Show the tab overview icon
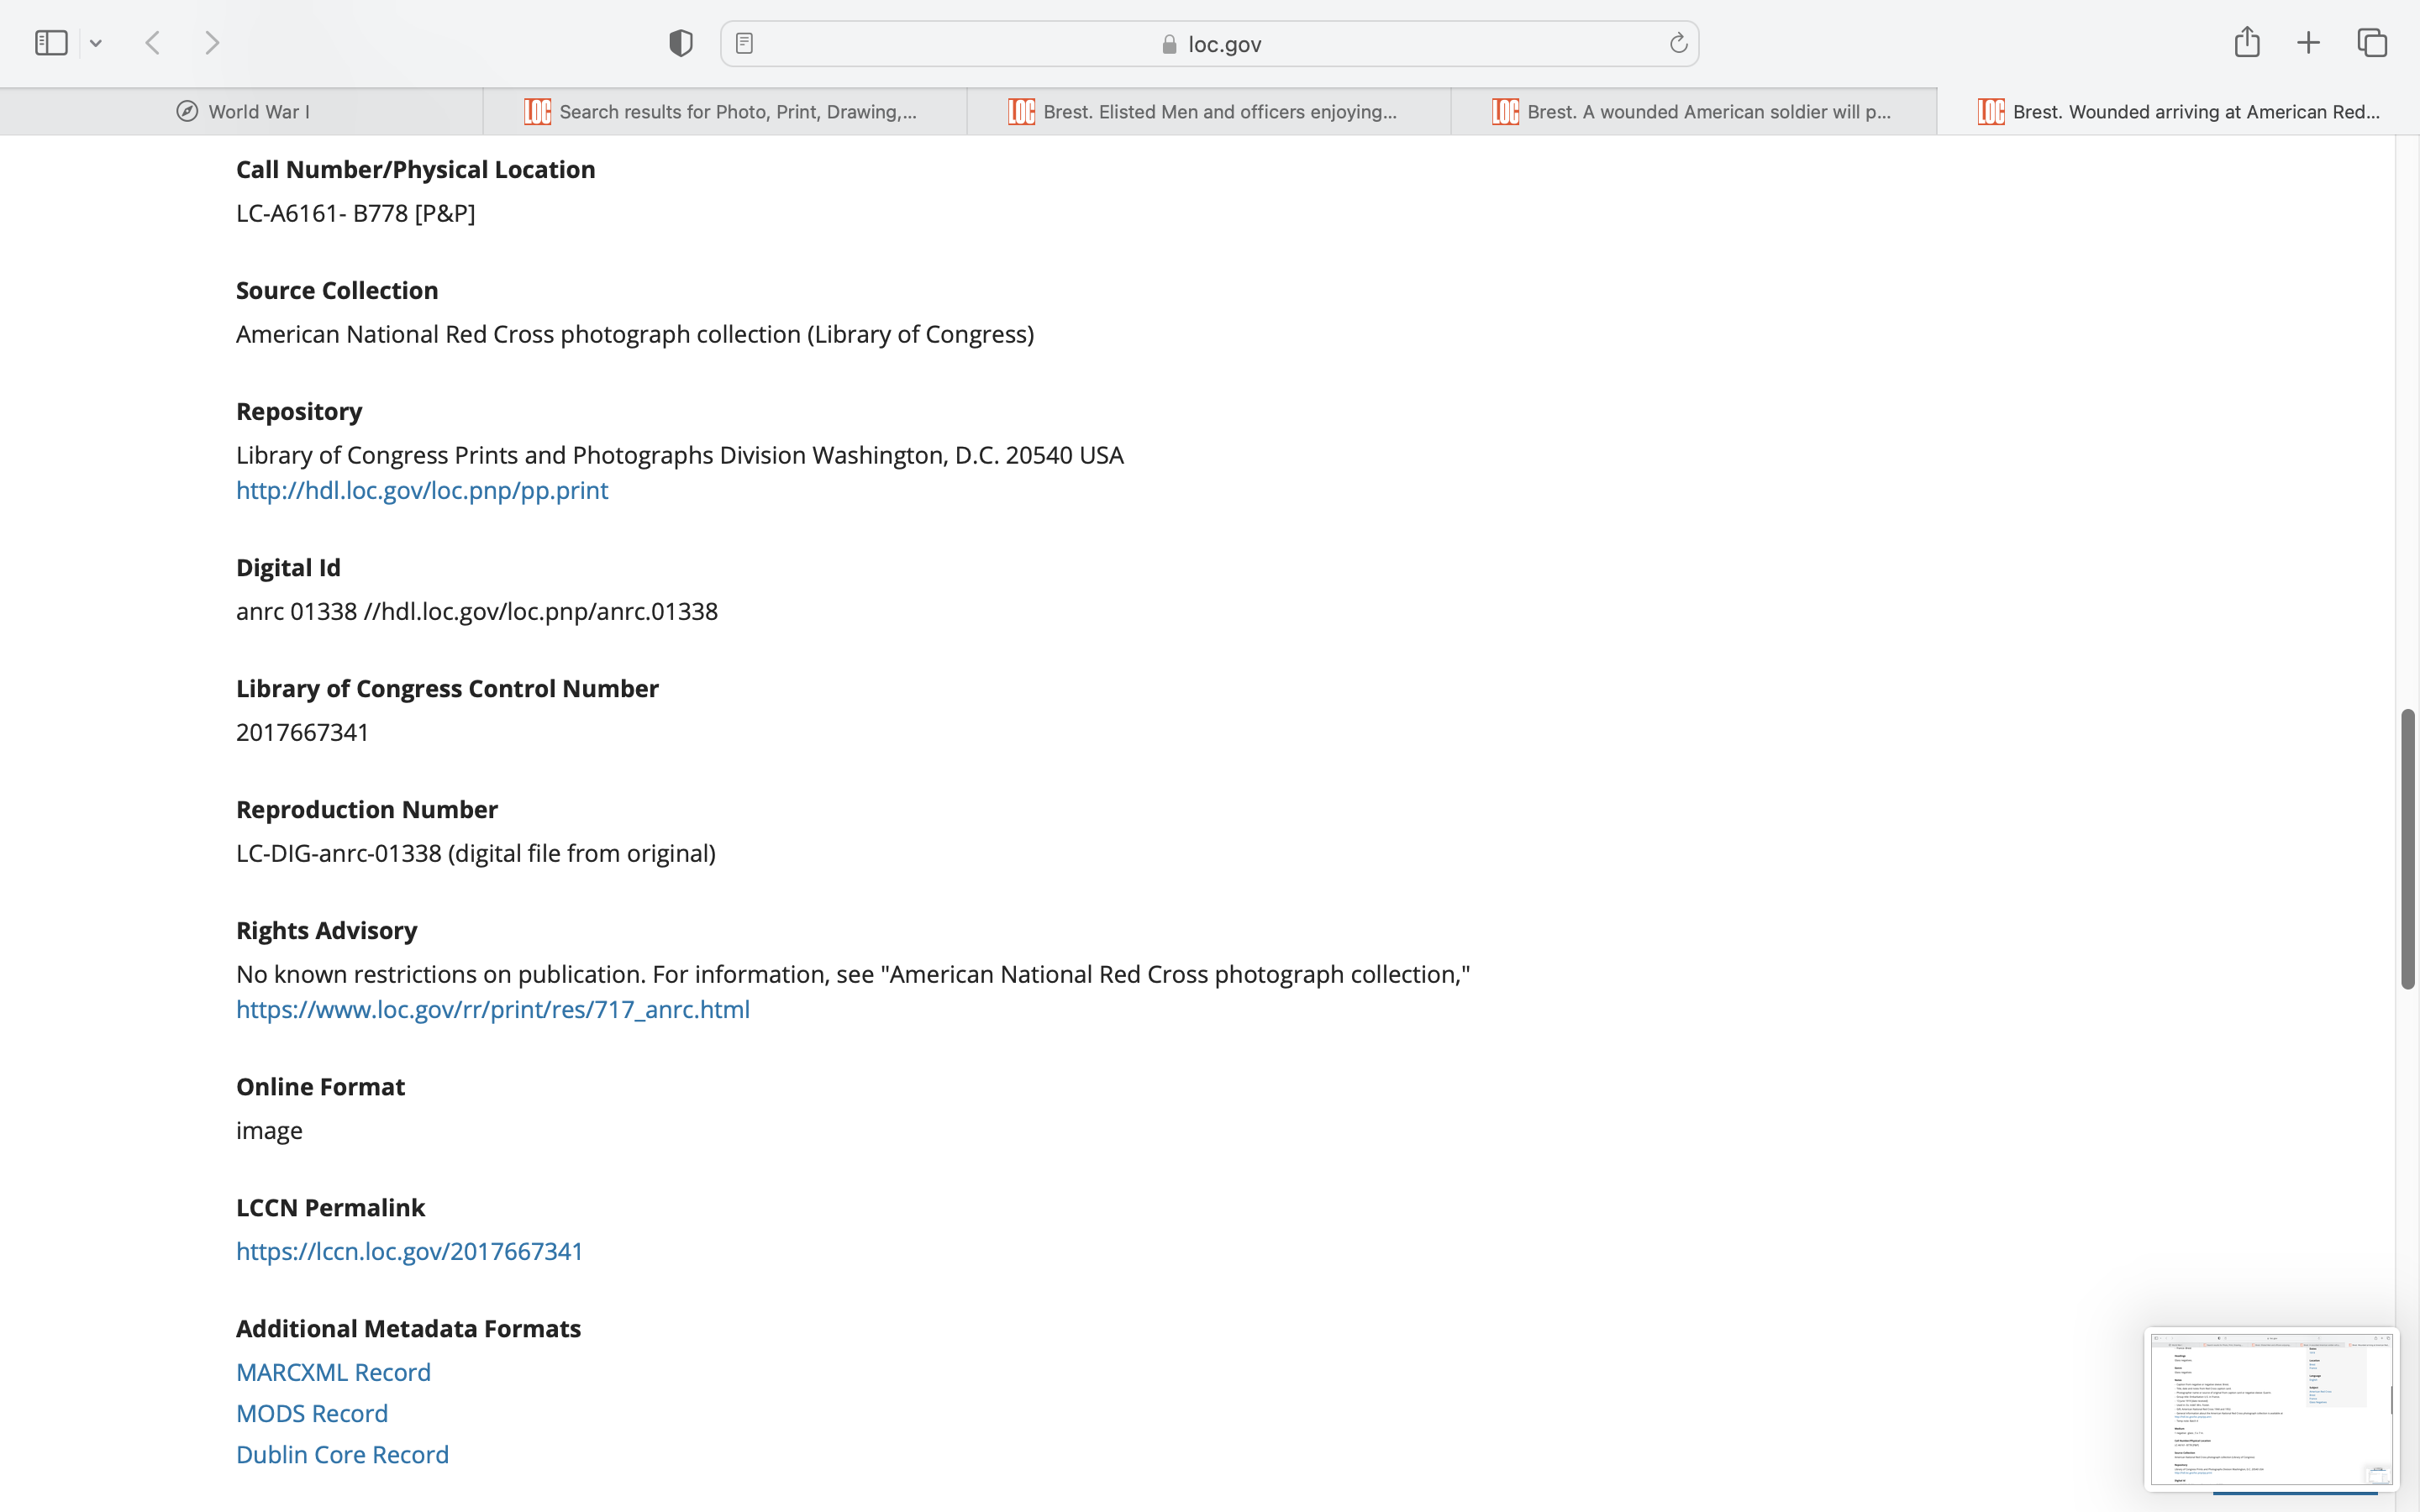This screenshot has width=2420, height=1512. 2372,43
